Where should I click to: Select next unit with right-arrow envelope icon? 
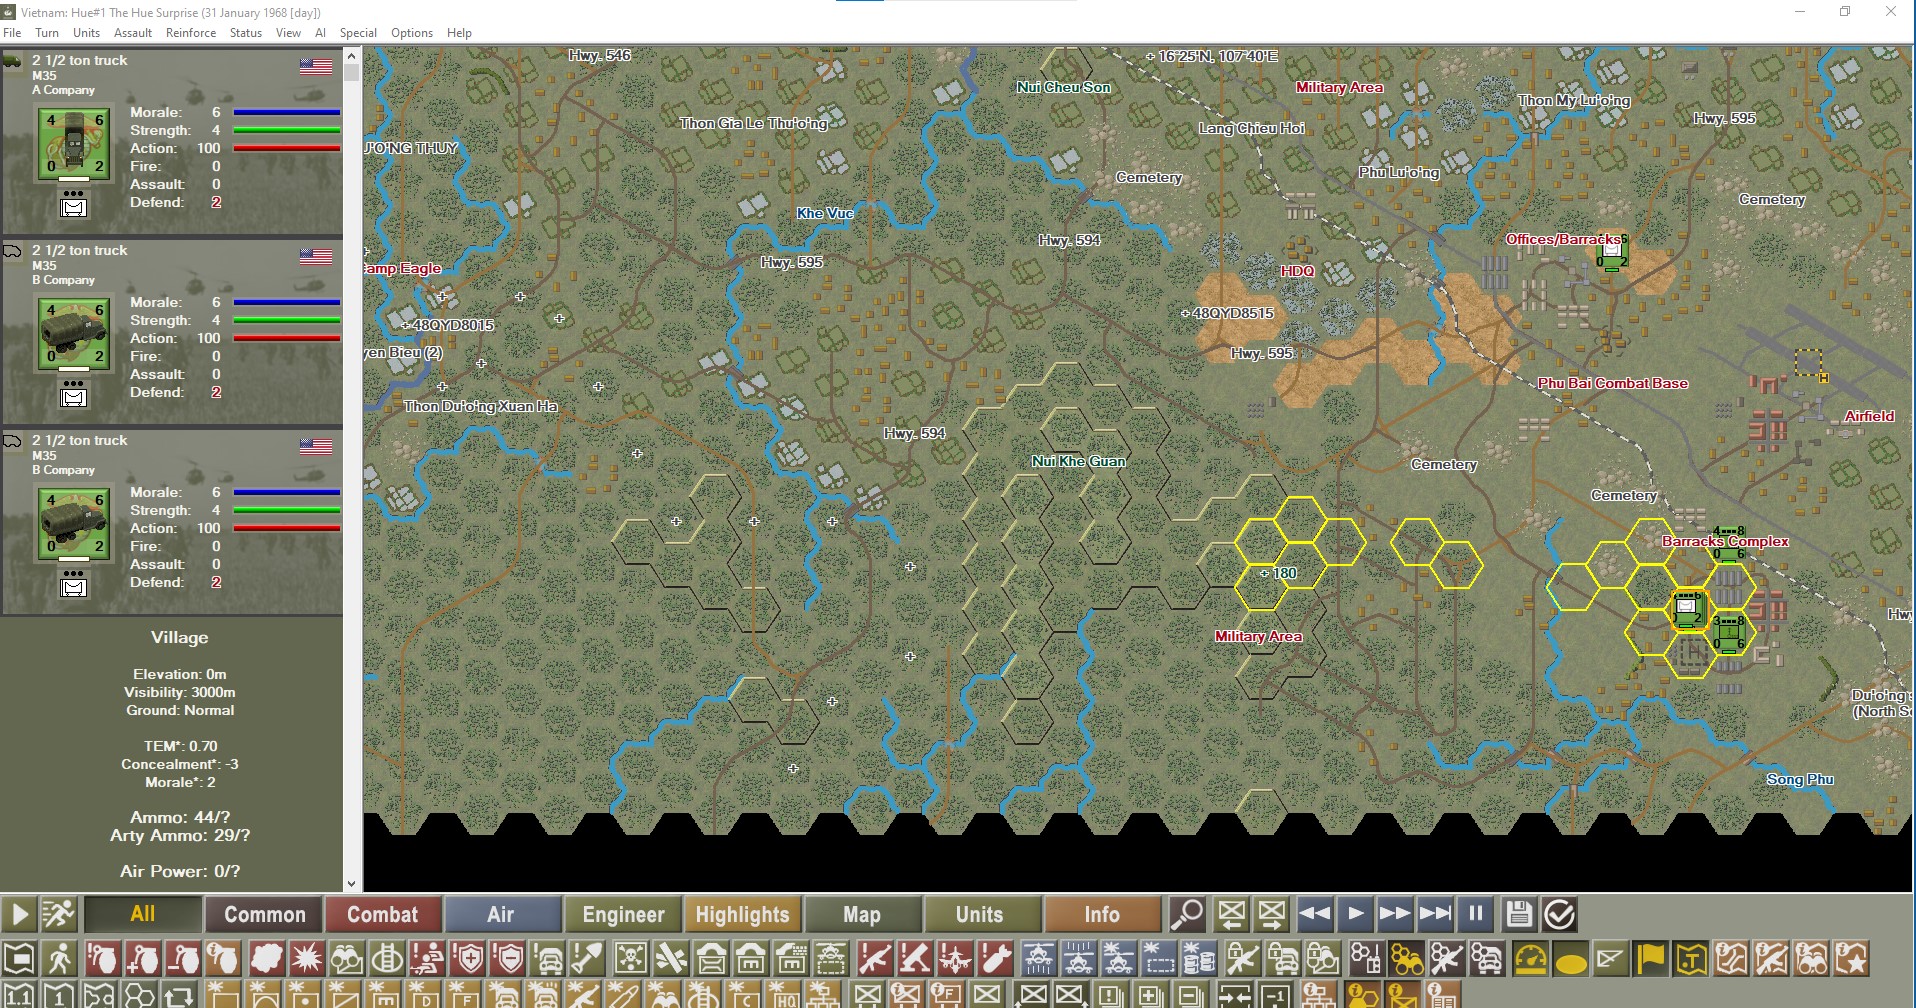pos(1272,914)
